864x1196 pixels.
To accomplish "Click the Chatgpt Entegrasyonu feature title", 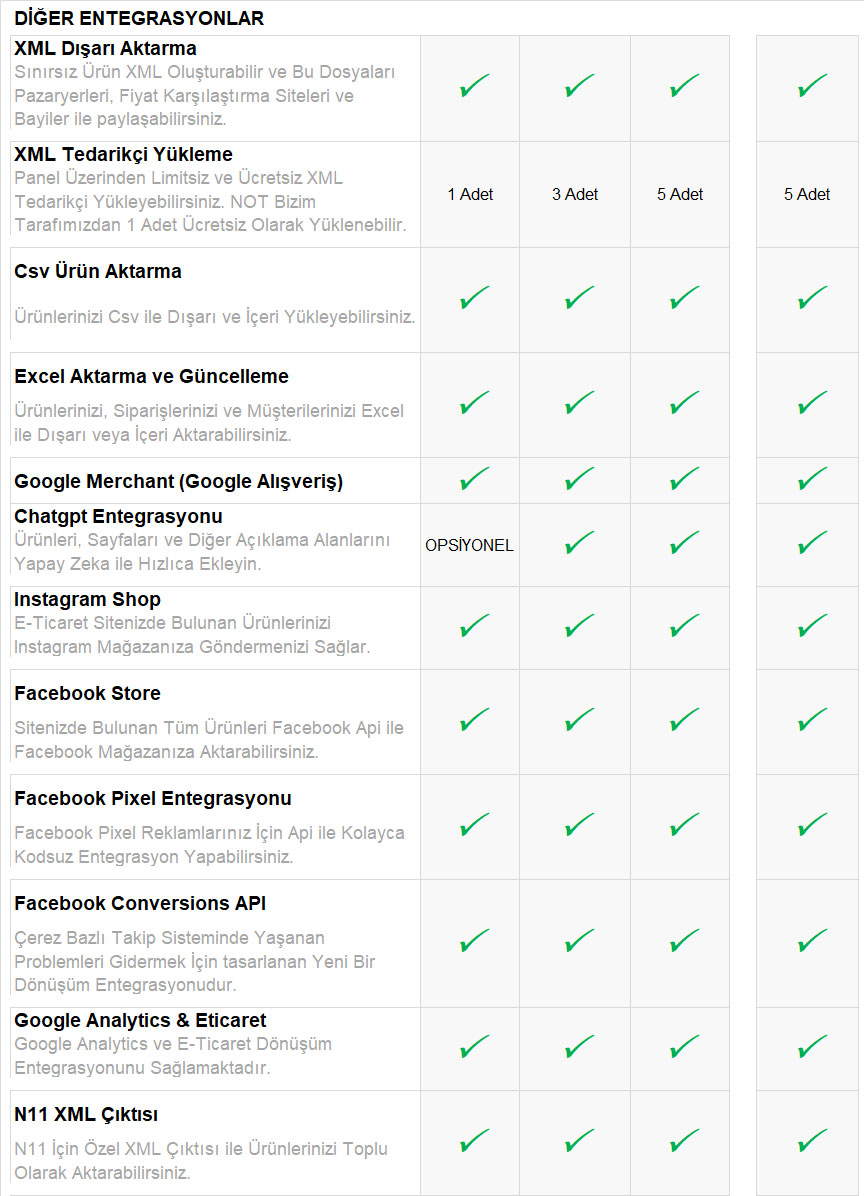I will pos(118,517).
